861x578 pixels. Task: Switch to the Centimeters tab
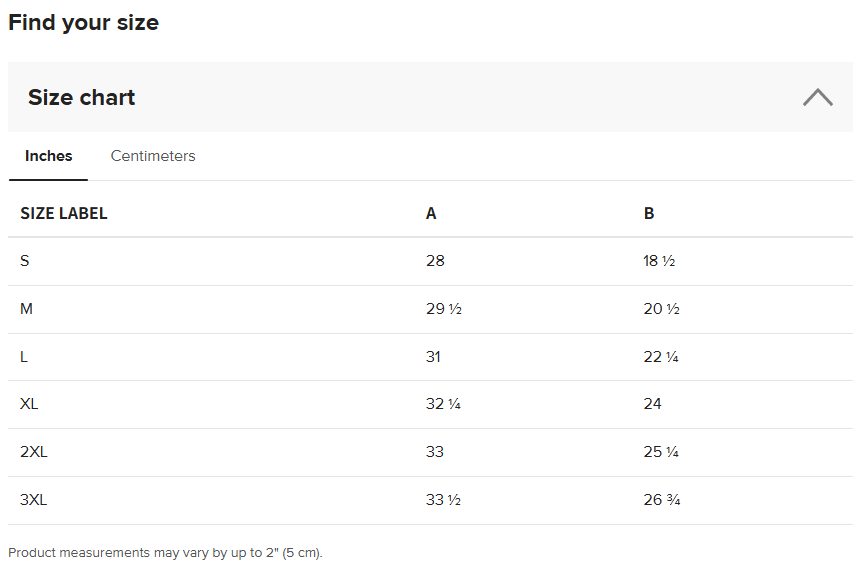(153, 156)
